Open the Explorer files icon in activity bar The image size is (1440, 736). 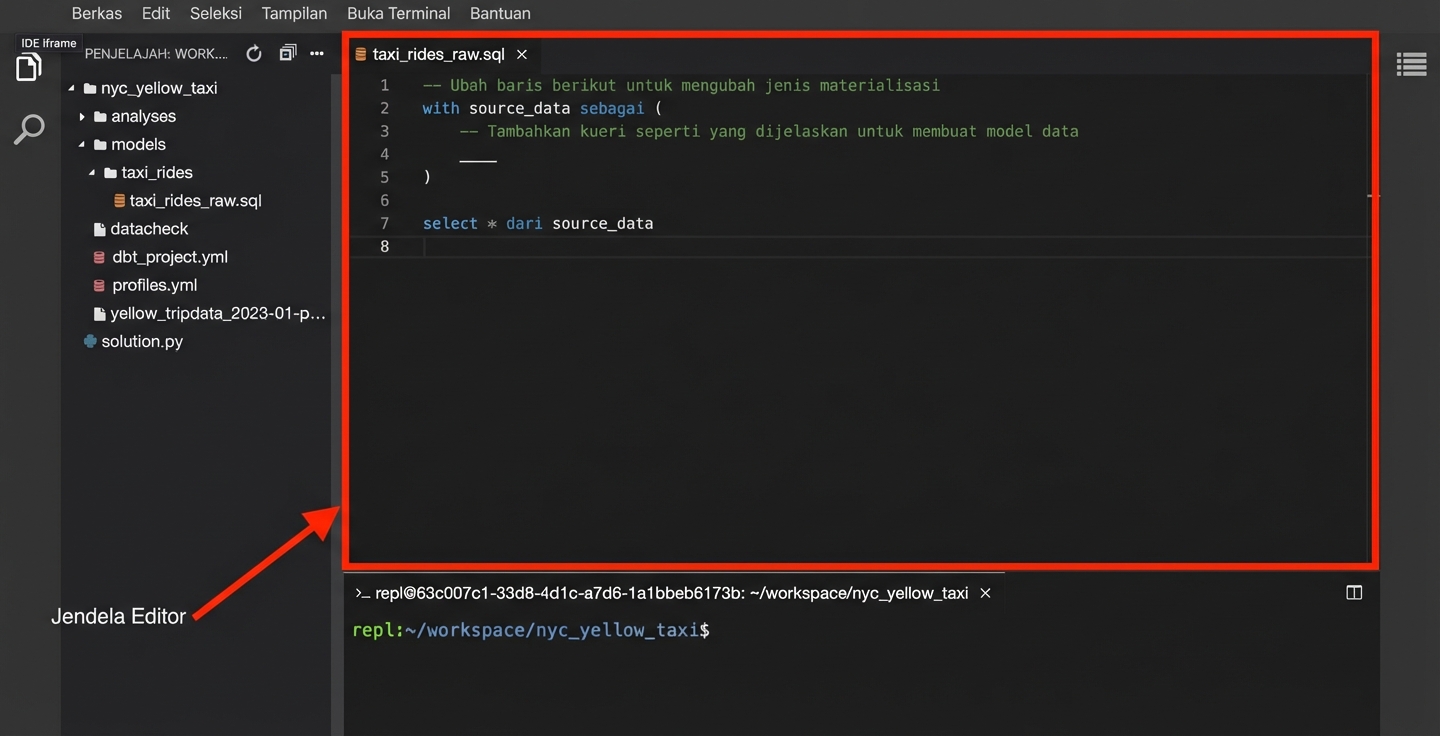pos(29,68)
